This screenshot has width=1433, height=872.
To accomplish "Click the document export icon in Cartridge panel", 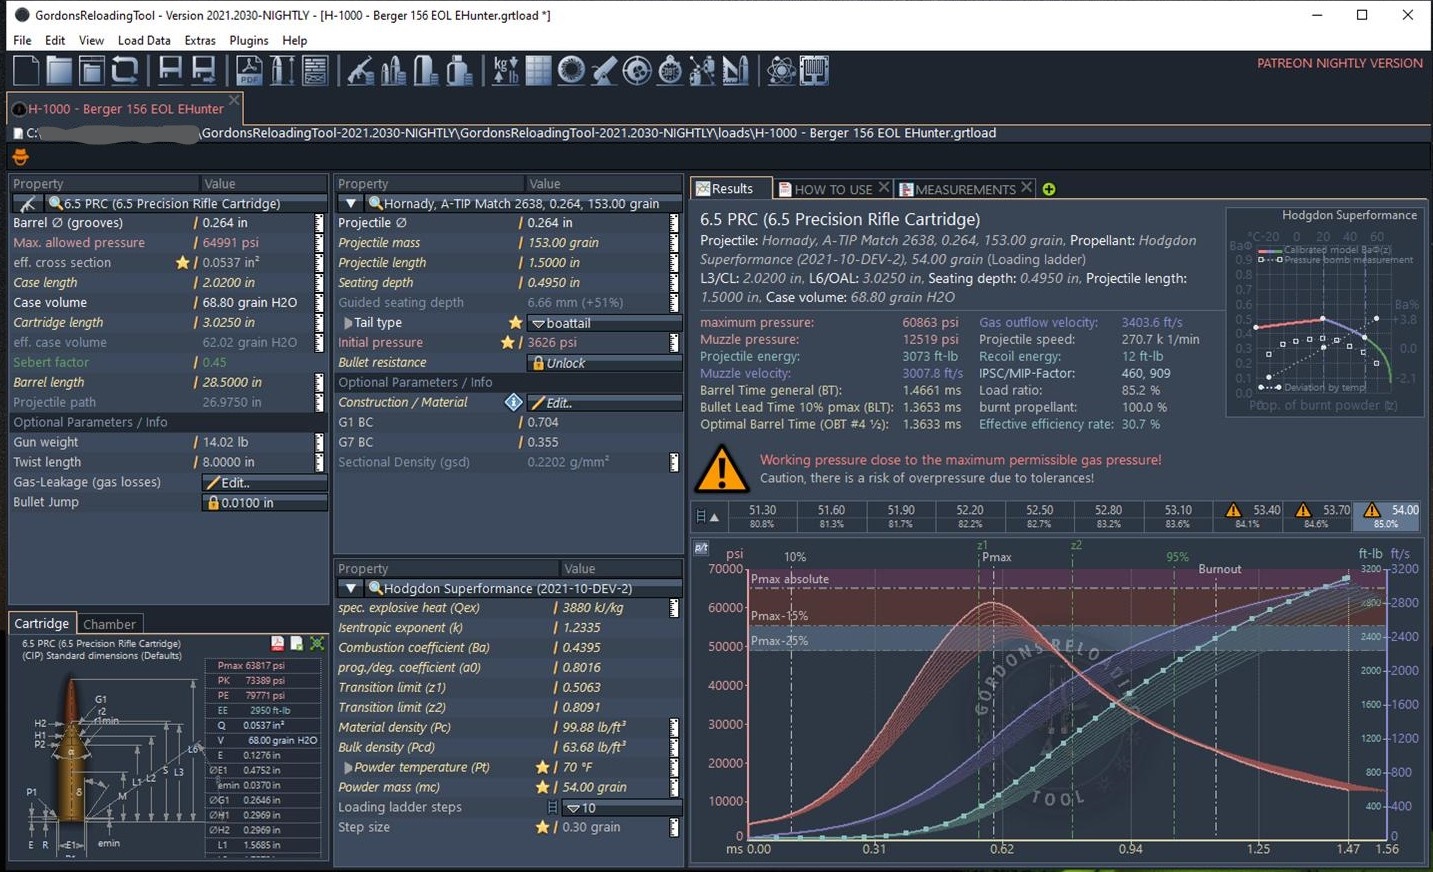I will click(x=297, y=643).
